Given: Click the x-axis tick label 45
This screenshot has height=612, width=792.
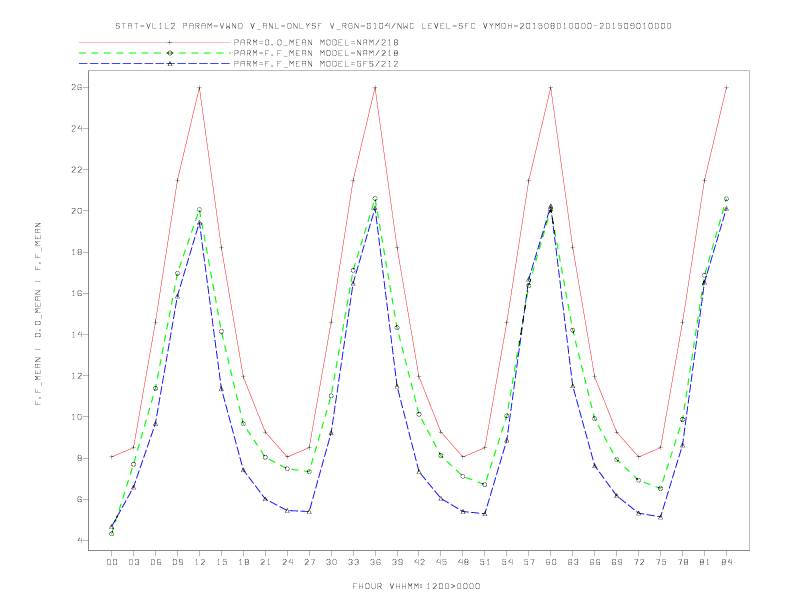Looking at the screenshot, I should pyautogui.click(x=441, y=562).
